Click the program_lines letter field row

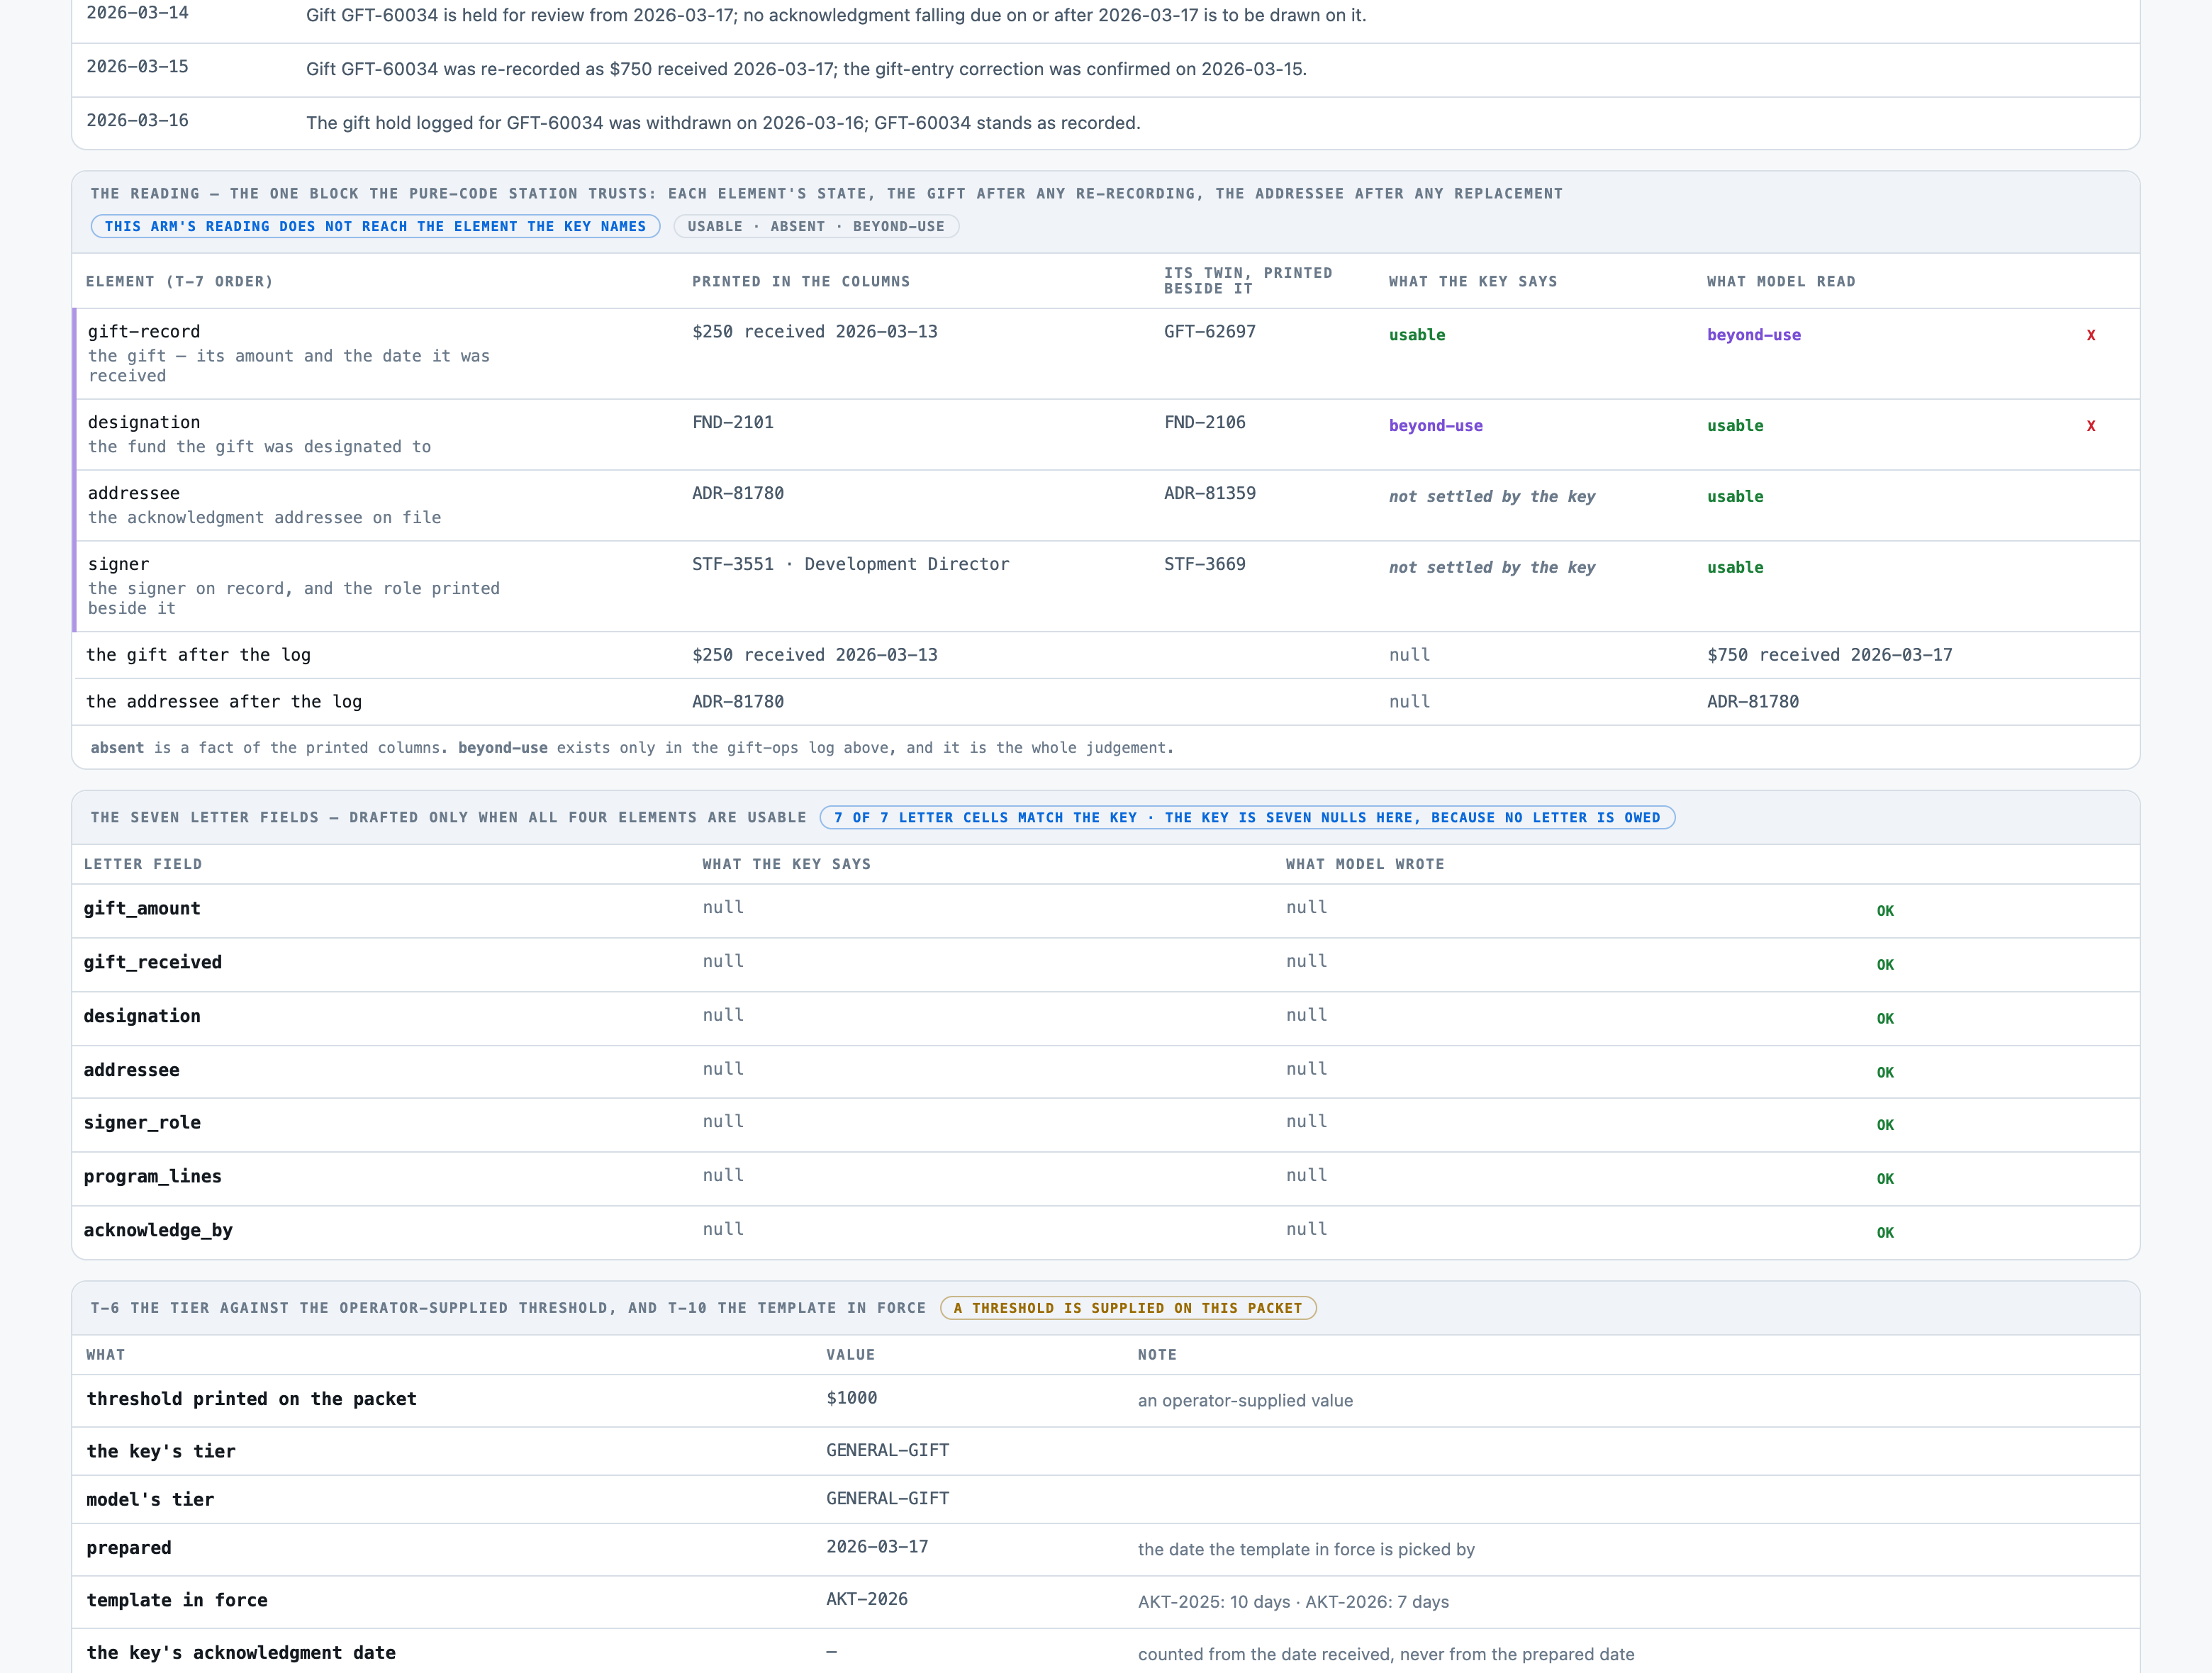pos(1106,1178)
